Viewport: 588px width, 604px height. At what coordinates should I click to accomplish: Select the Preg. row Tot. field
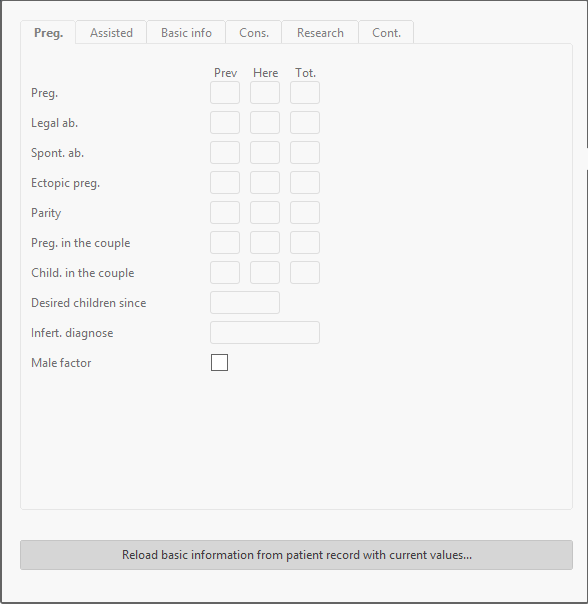coord(305,92)
